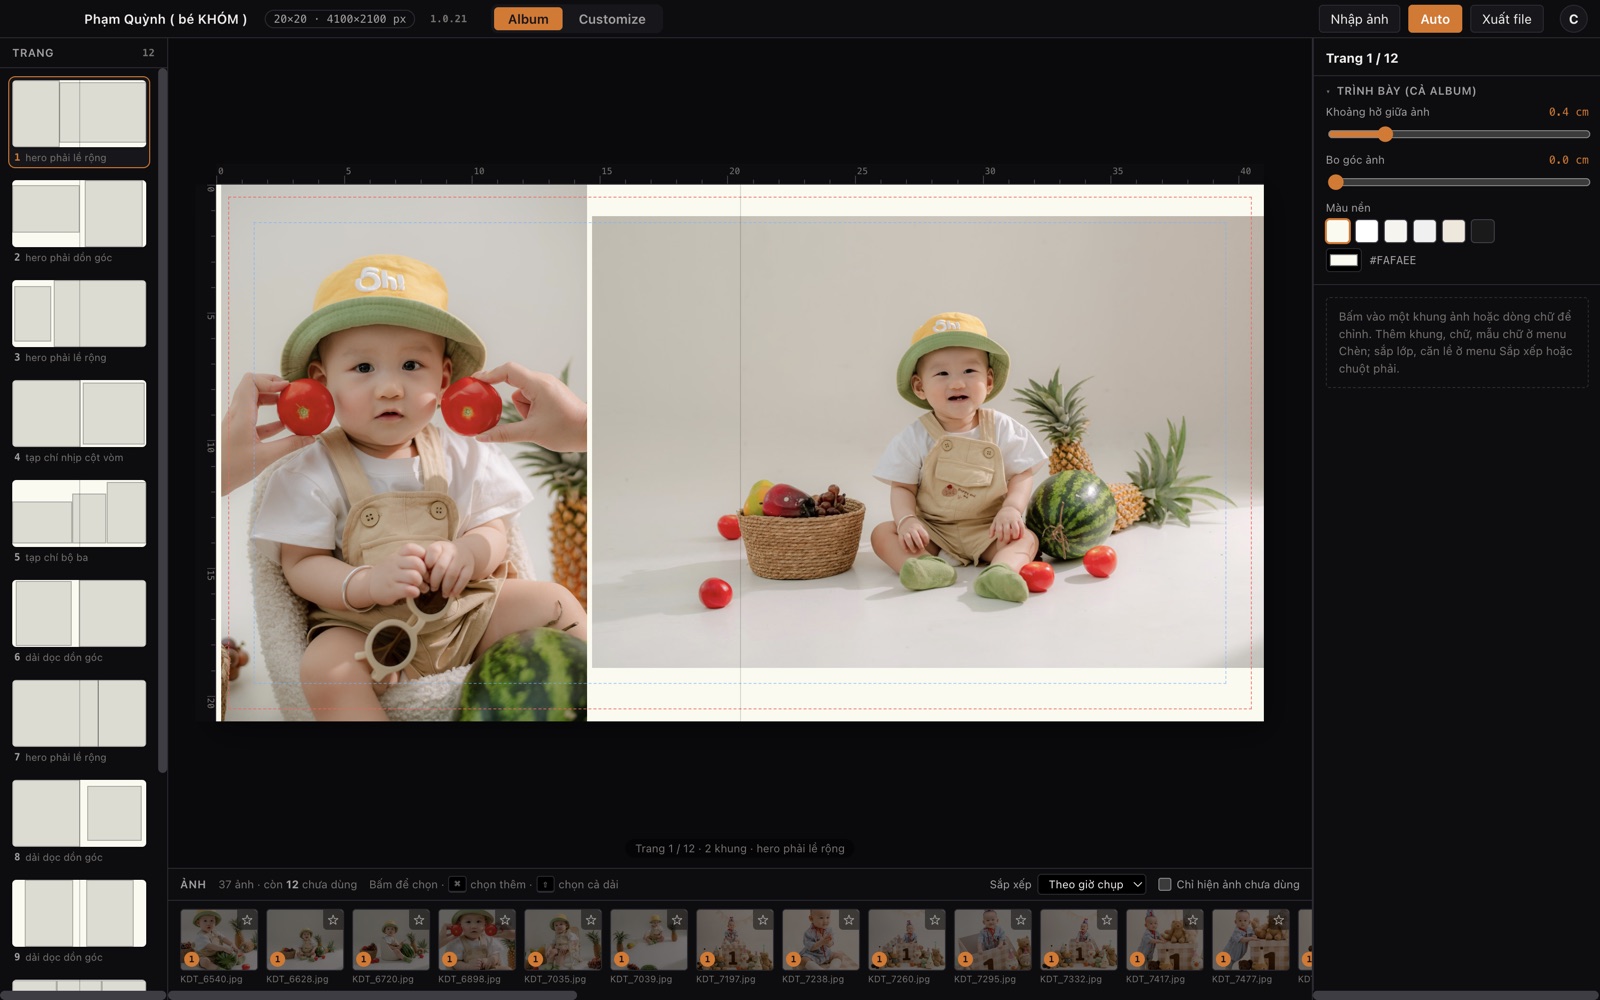Image resolution: width=1600 pixels, height=1000 pixels.
Task: Select the left baby portrait frame on canvas
Action: point(402,452)
